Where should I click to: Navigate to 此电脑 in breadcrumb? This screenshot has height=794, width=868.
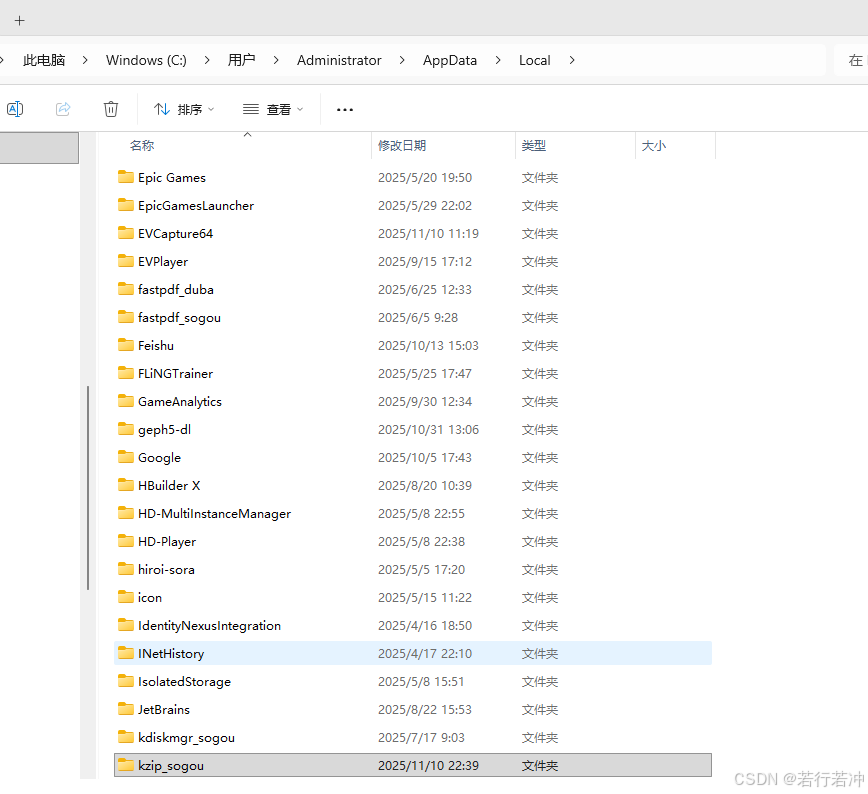[x=44, y=60]
